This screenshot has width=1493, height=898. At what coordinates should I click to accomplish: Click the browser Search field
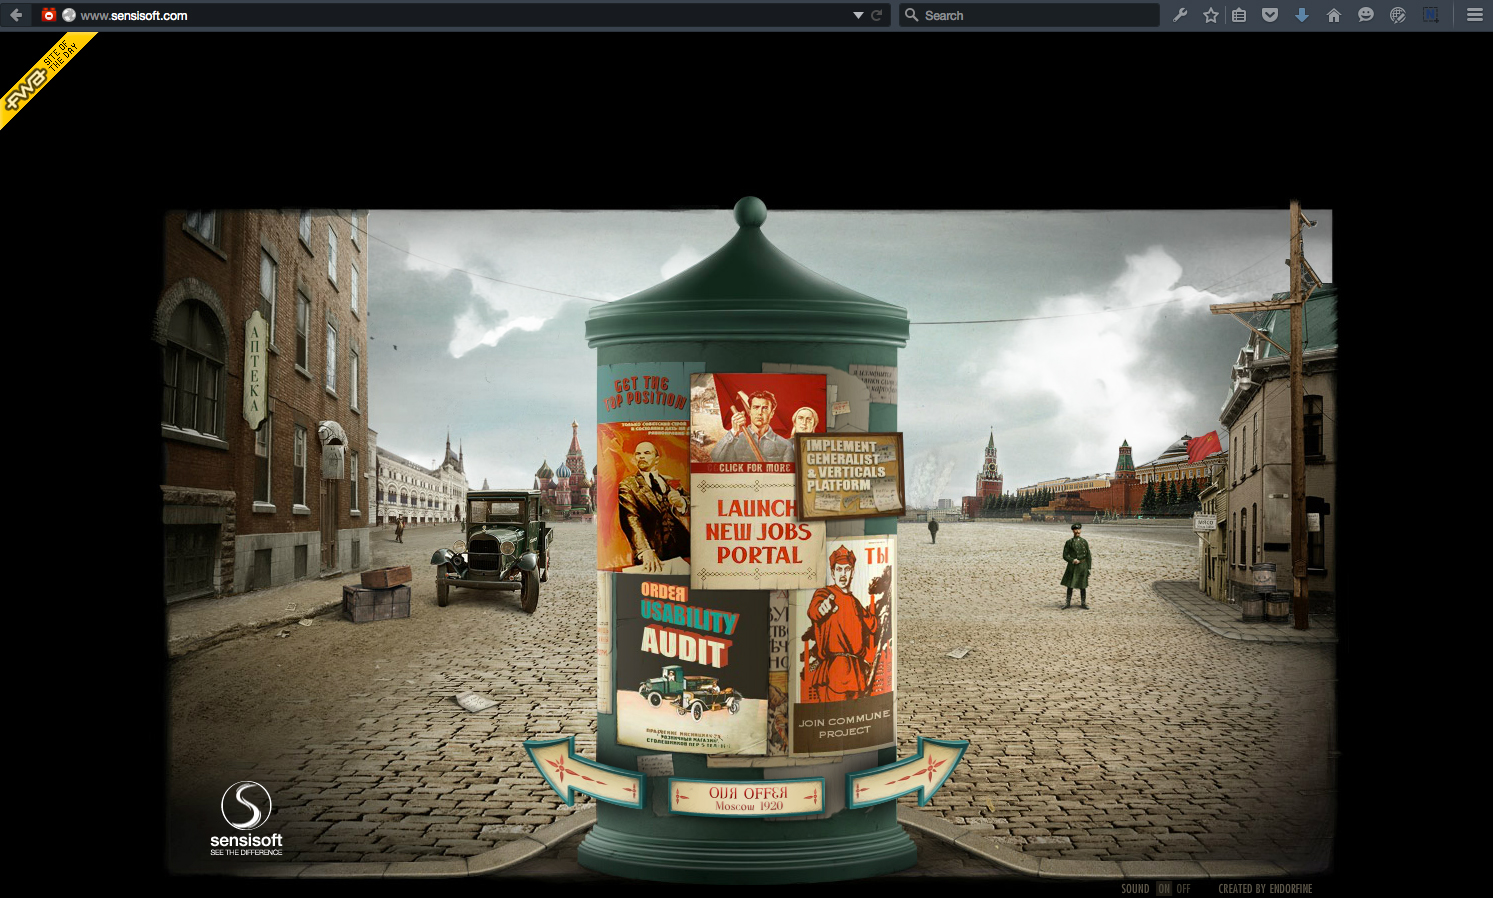click(x=1029, y=15)
